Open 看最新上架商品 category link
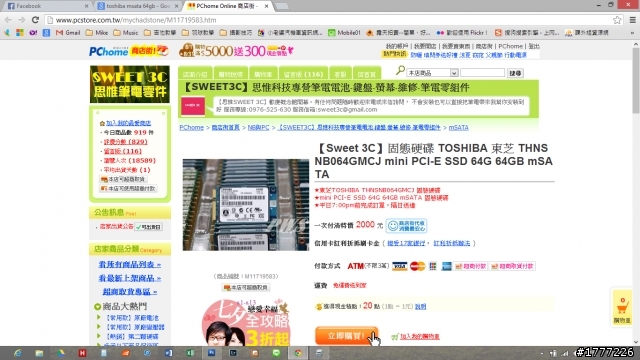 (130, 278)
